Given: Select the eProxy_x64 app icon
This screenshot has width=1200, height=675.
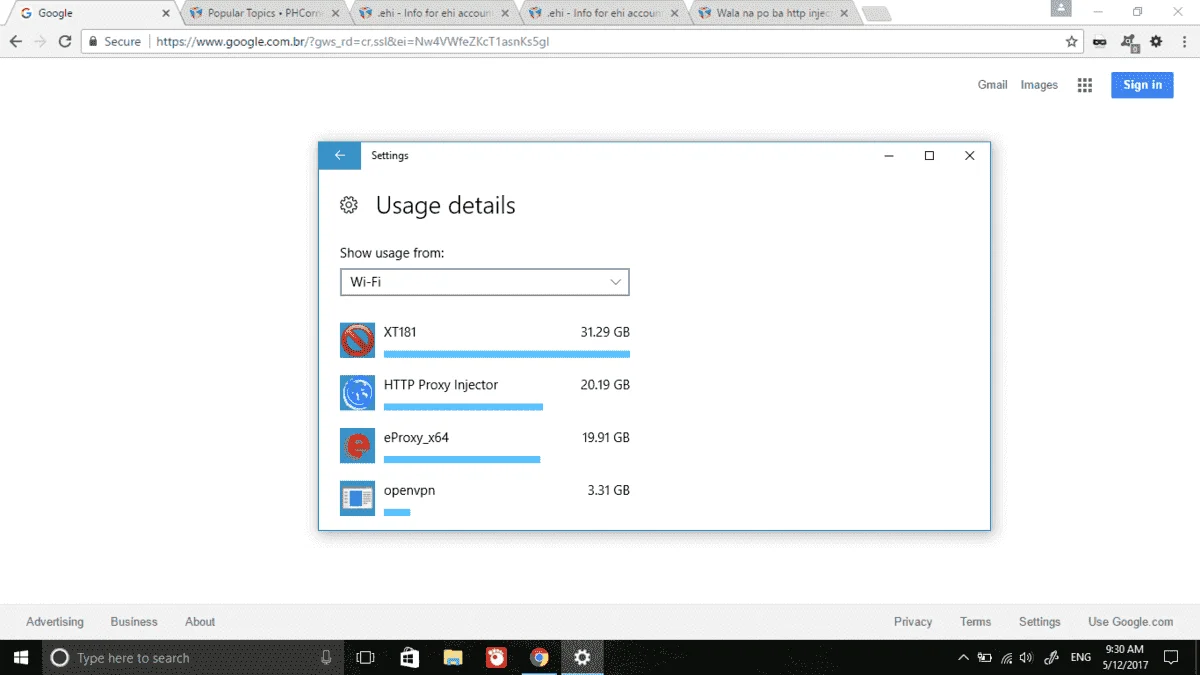Looking at the screenshot, I should (357, 446).
